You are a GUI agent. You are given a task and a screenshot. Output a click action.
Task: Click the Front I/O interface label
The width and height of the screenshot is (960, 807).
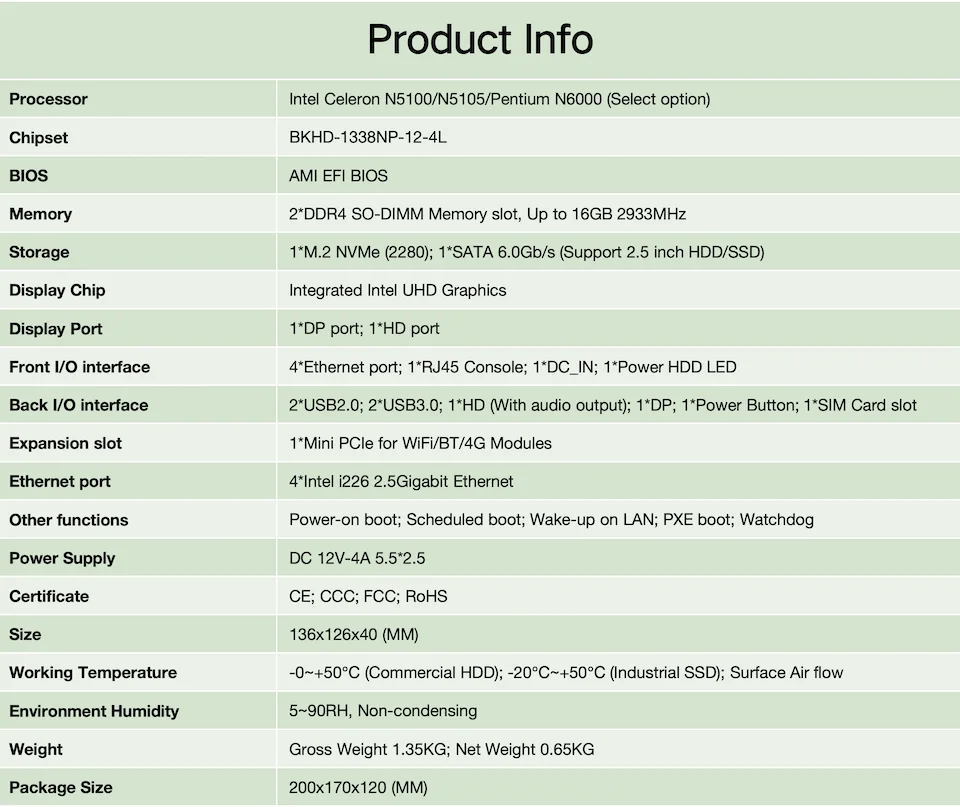79,367
